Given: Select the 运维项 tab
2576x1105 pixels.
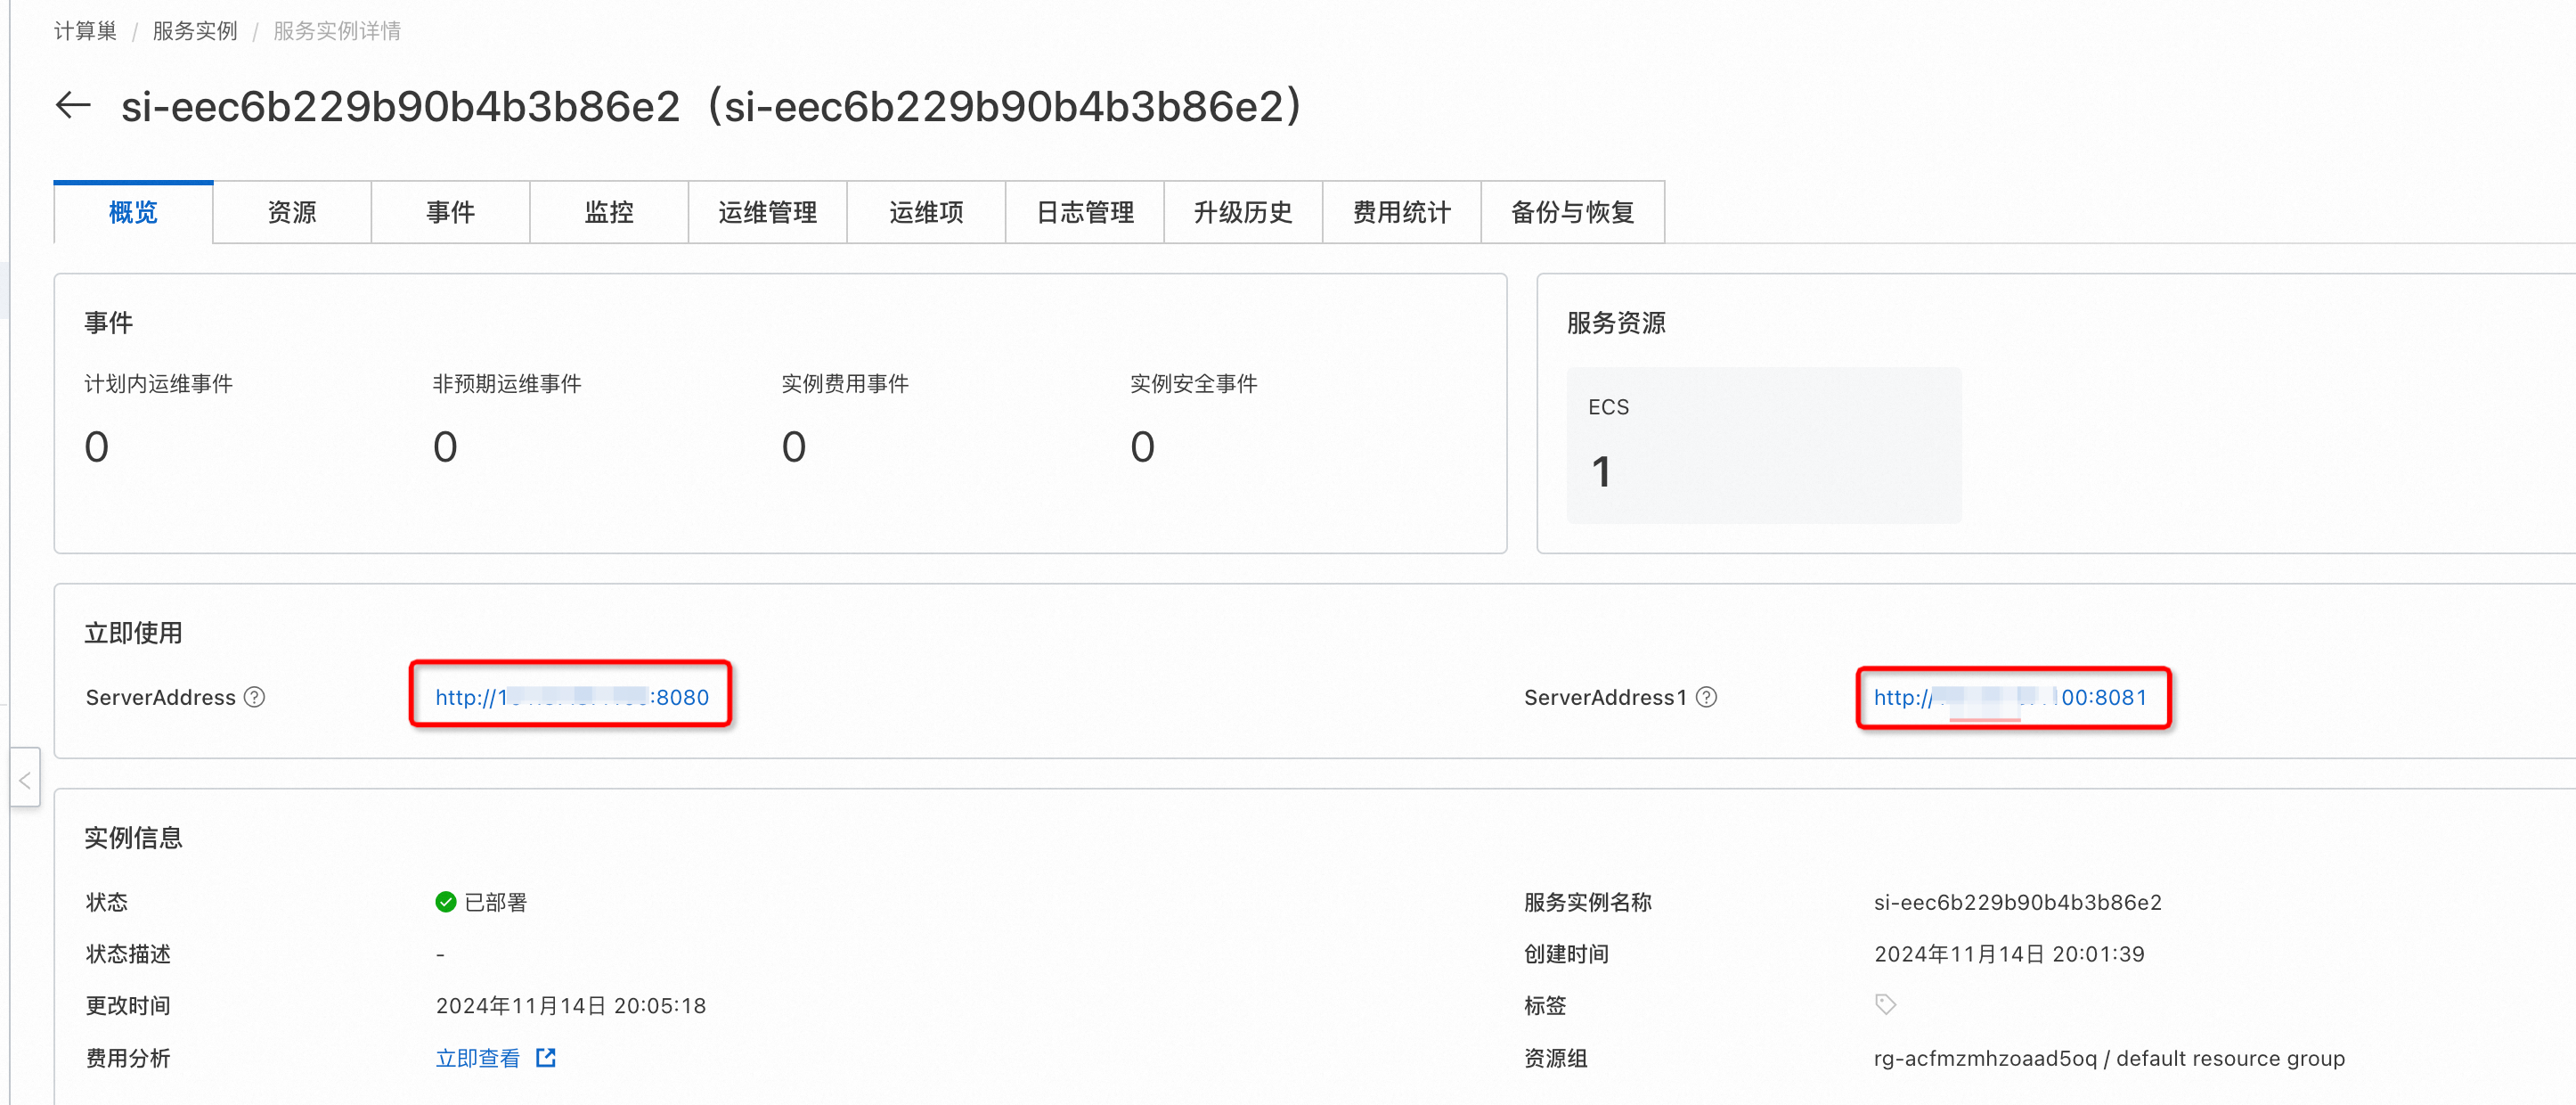Looking at the screenshot, I should click(x=926, y=212).
